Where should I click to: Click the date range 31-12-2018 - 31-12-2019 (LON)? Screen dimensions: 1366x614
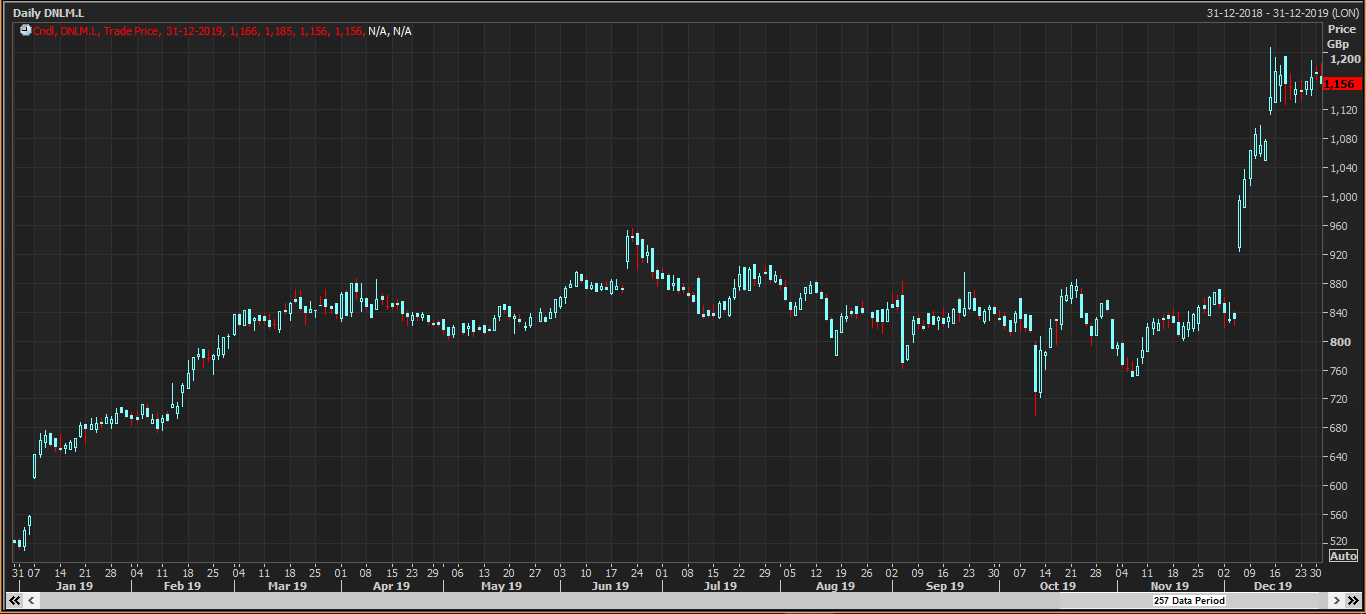(1283, 13)
